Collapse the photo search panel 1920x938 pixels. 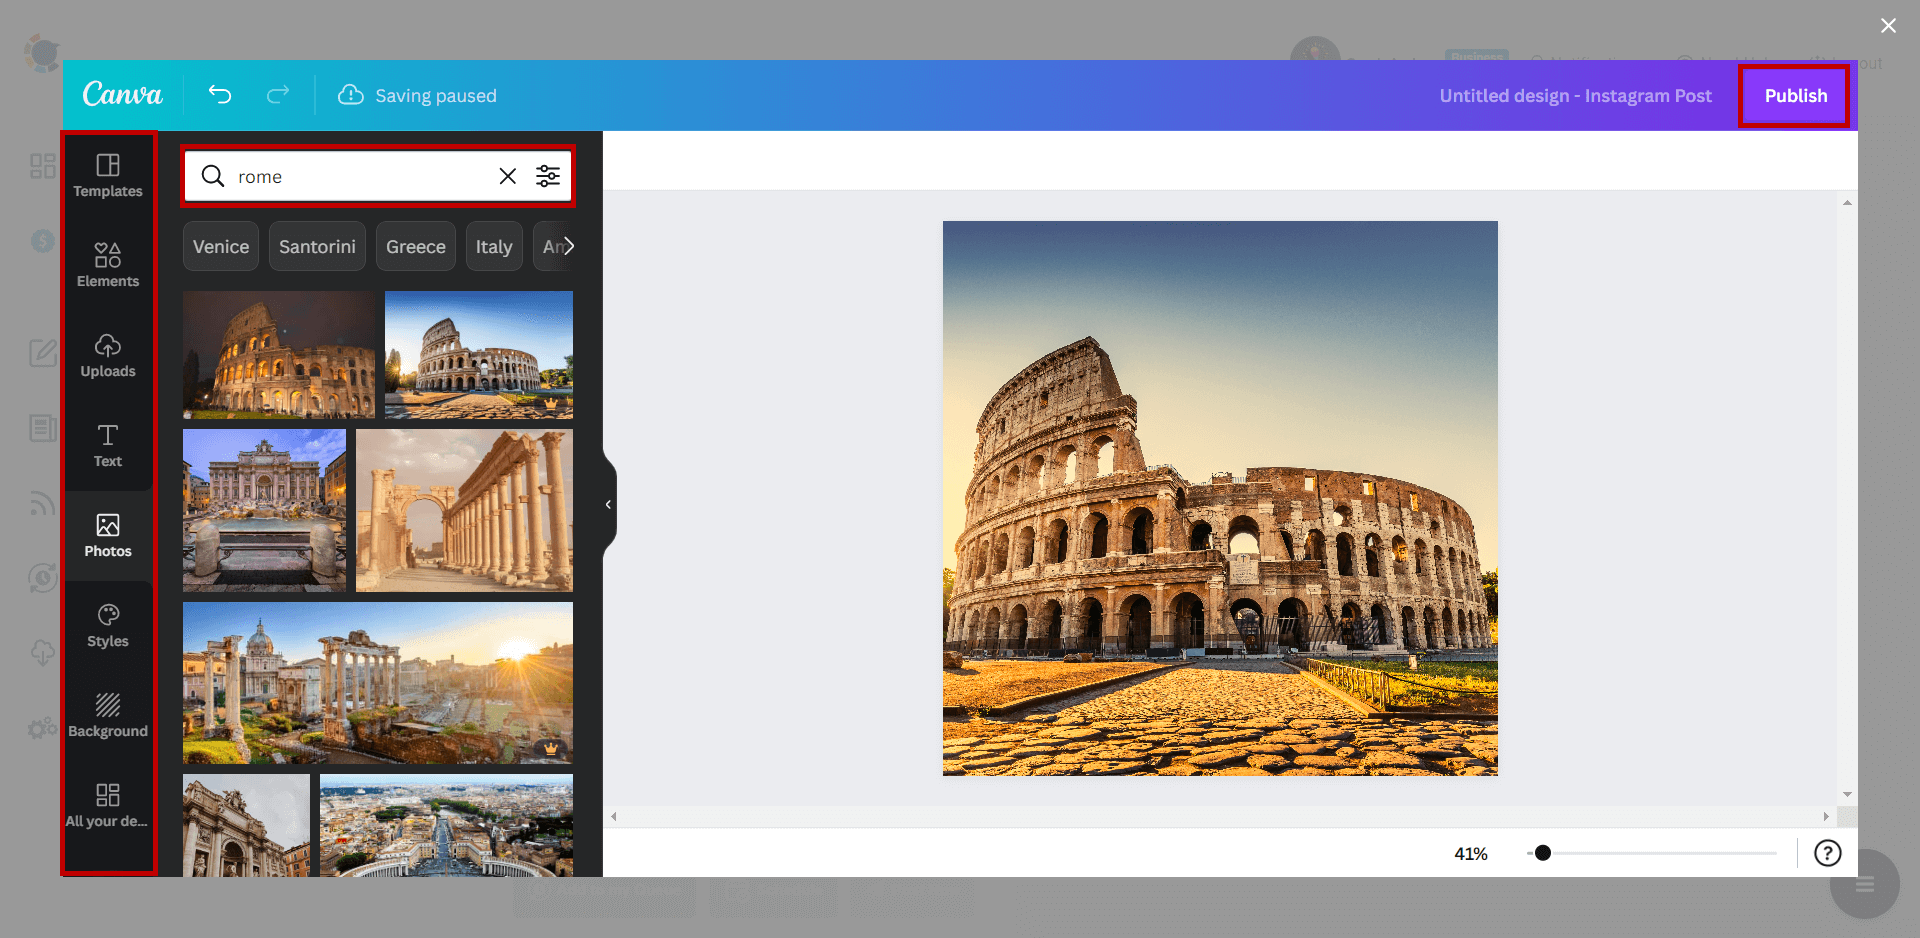tap(607, 504)
